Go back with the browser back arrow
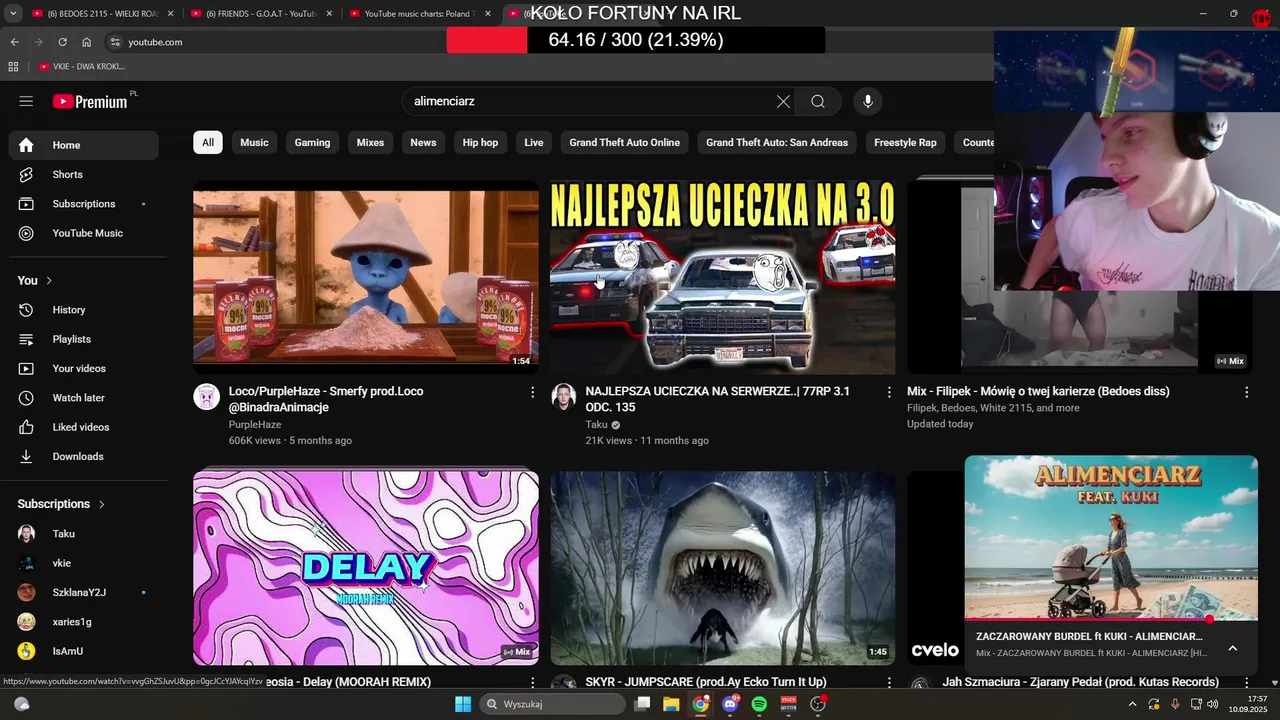 [x=14, y=42]
